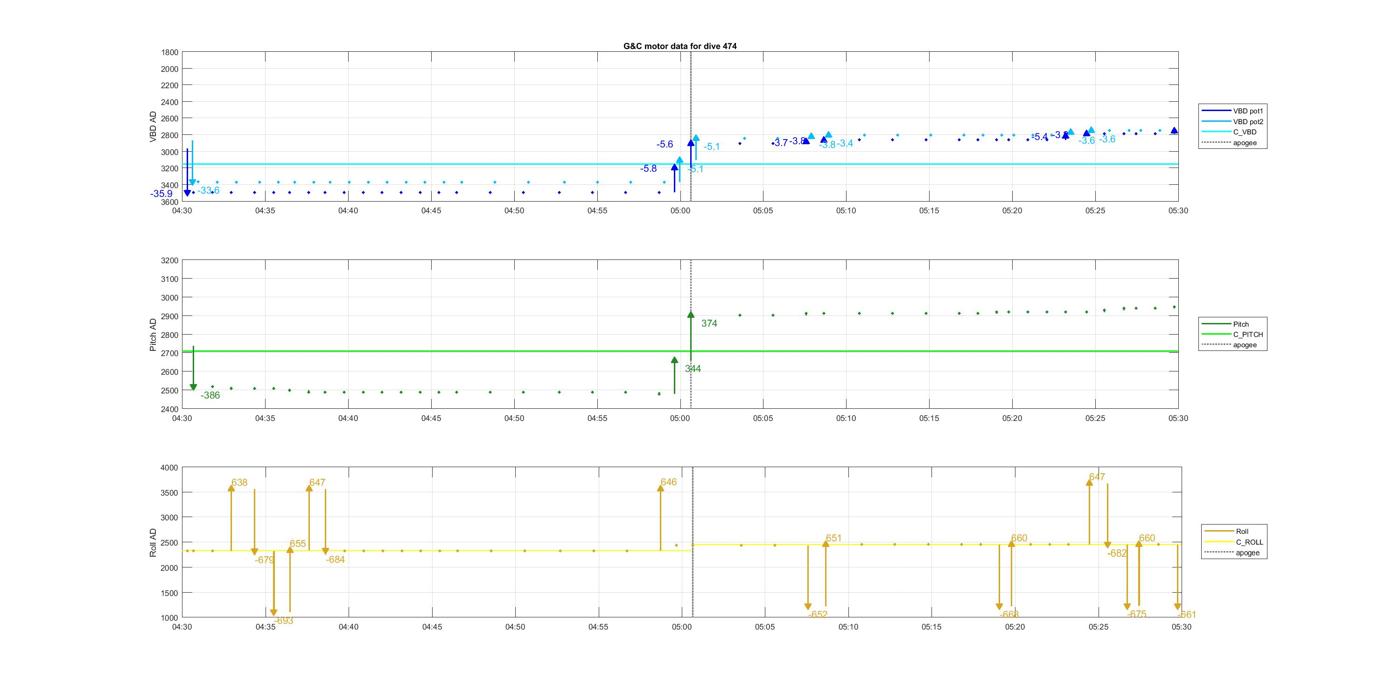This screenshot has height=693, width=1400.
Task: Click the '3100' y-axis tick label
Action: [x=169, y=279]
